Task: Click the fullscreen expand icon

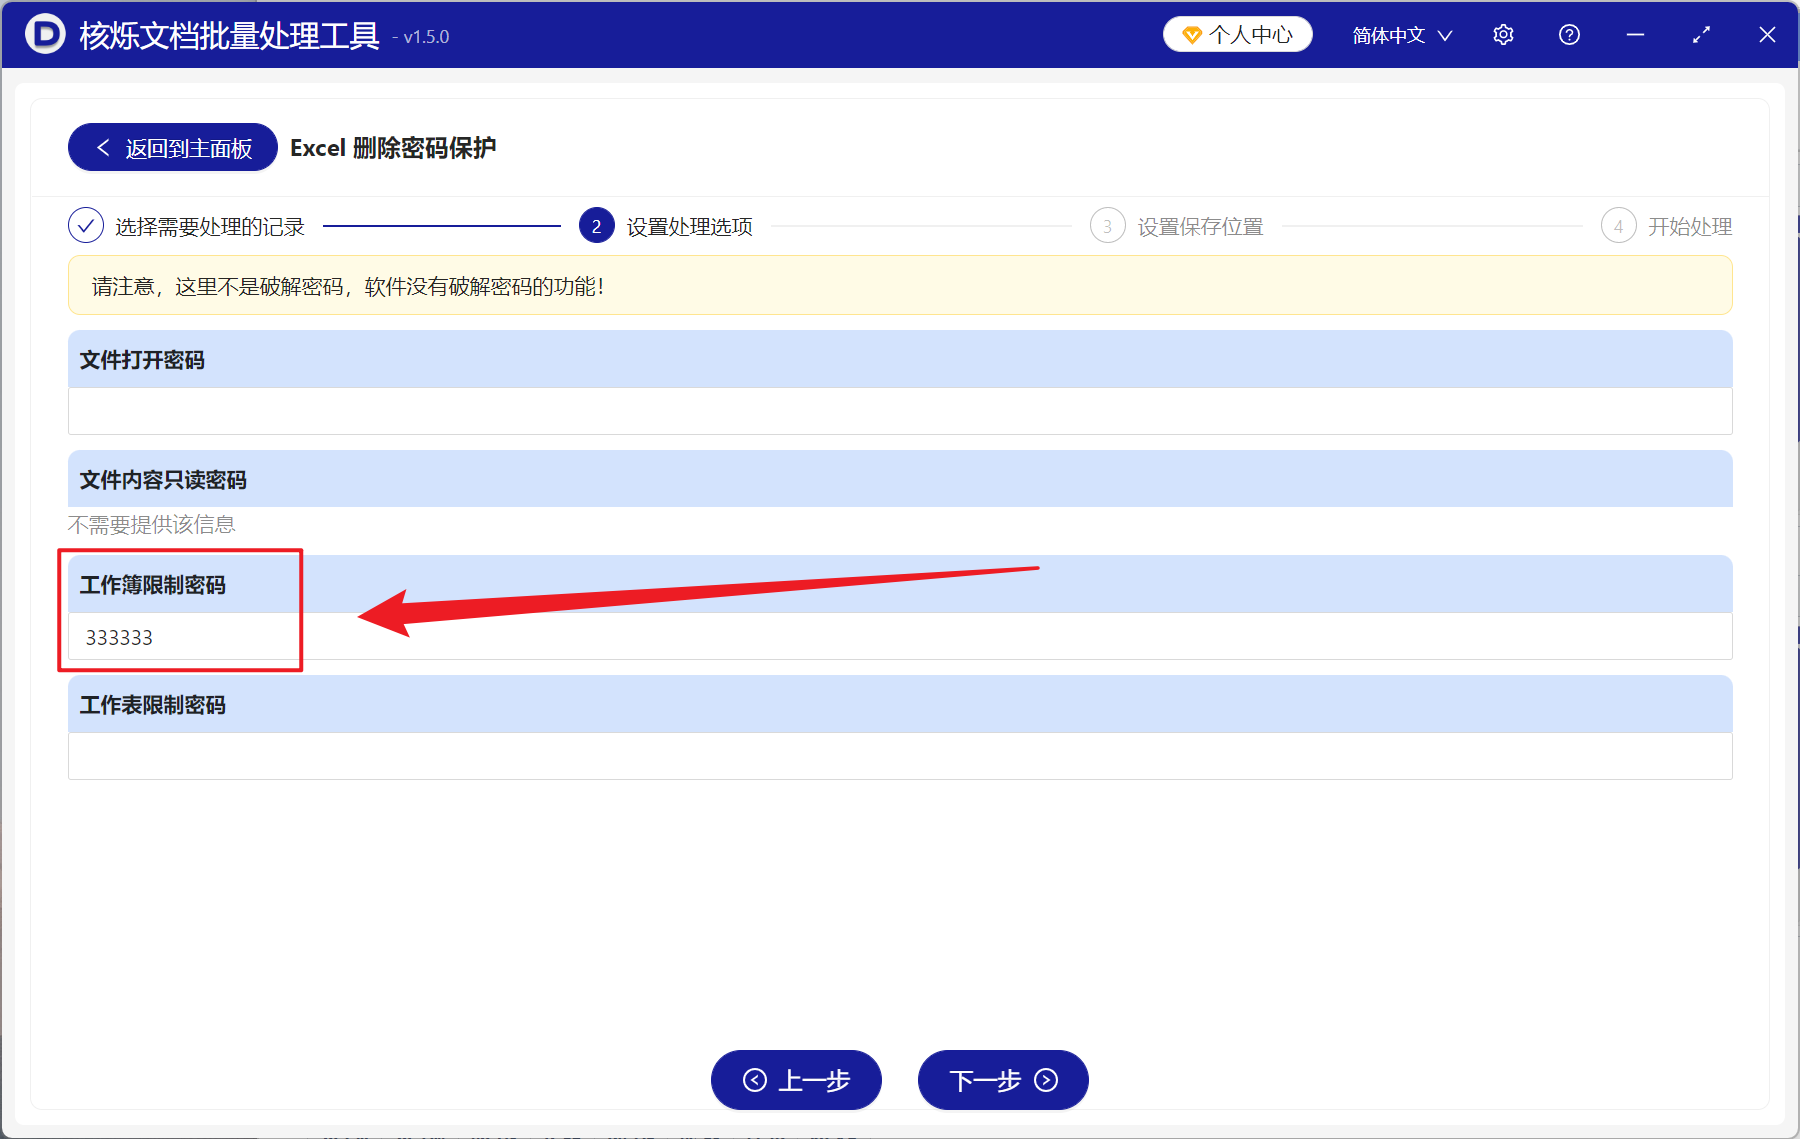Action: 1701,34
